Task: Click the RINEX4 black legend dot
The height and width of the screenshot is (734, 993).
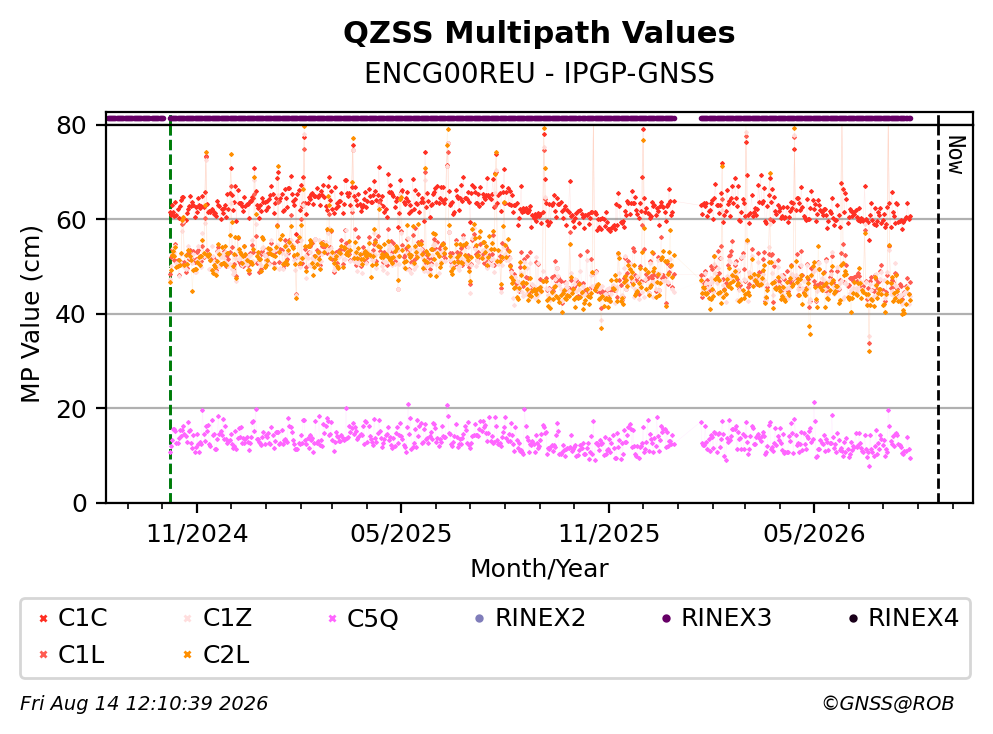Action: [853, 618]
